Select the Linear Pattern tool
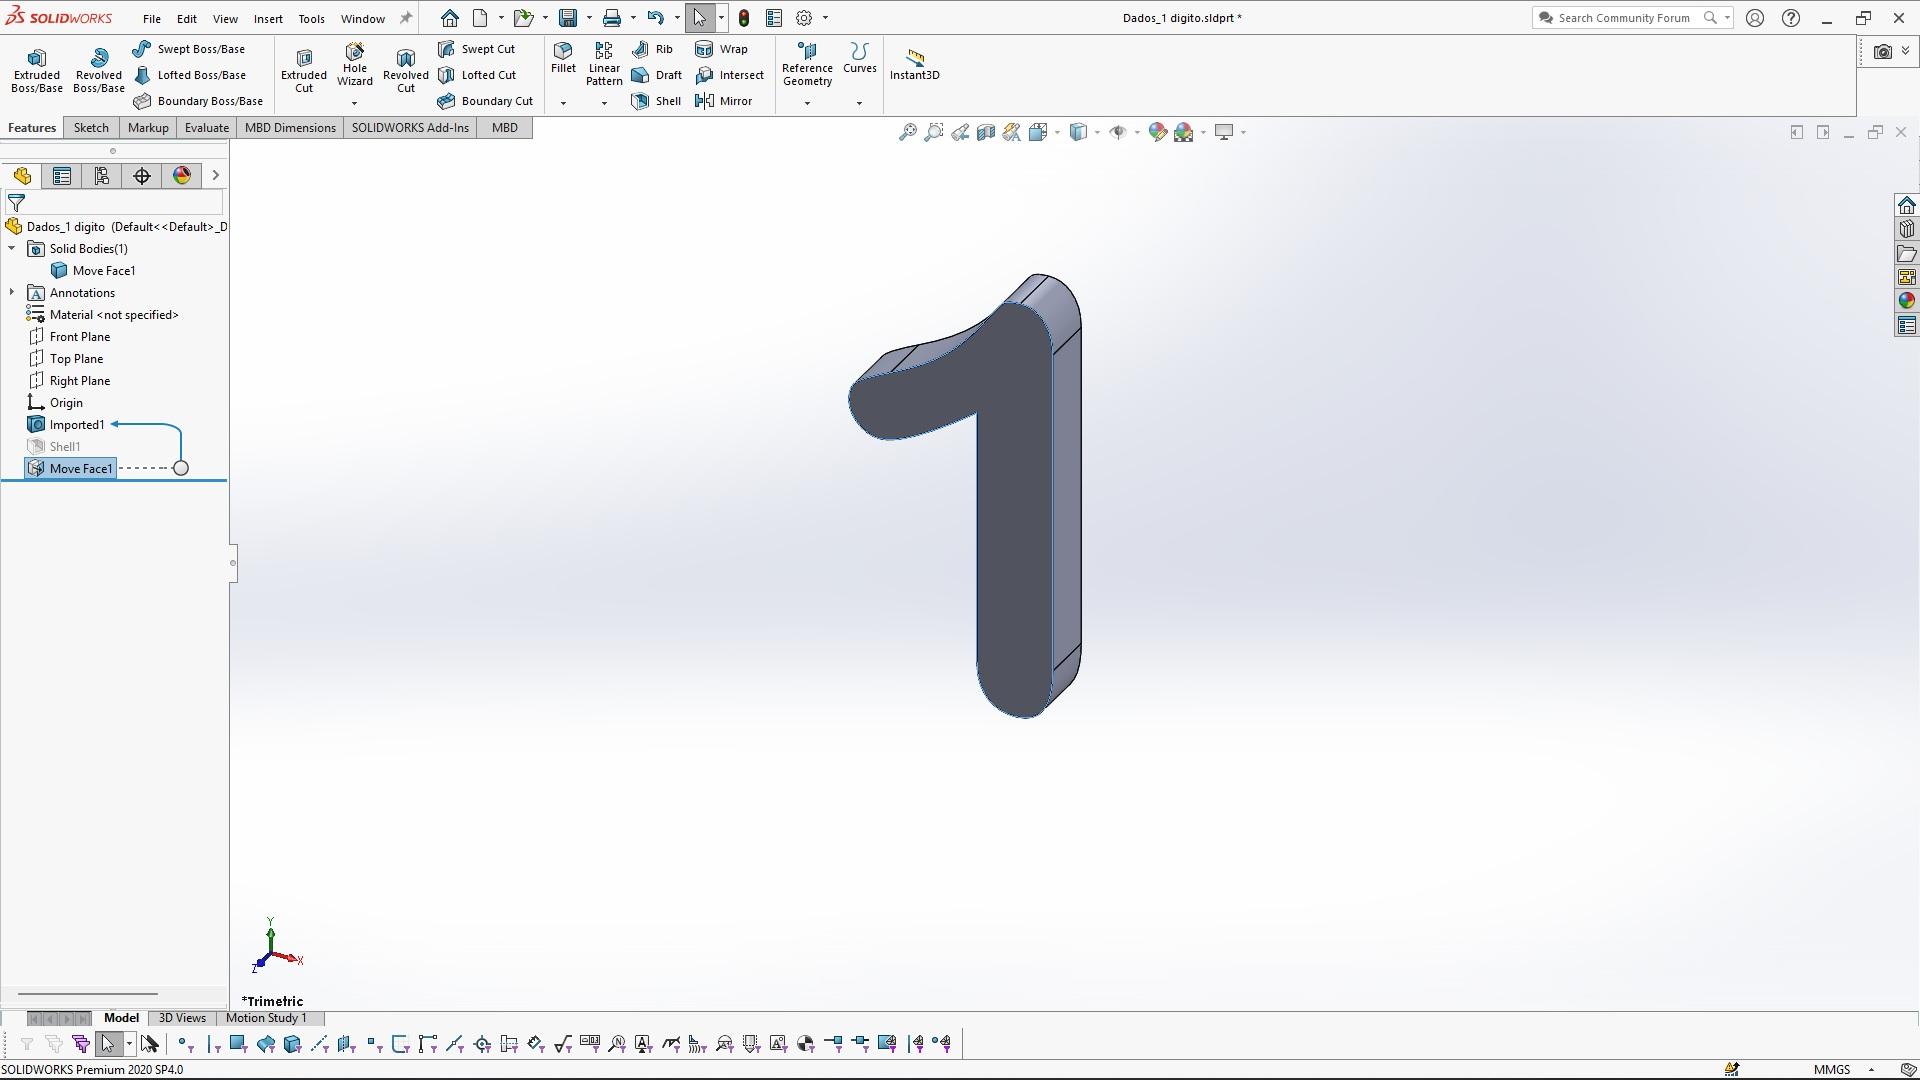This screenshot has width=1920, height=1080. [x=604, y=64]
